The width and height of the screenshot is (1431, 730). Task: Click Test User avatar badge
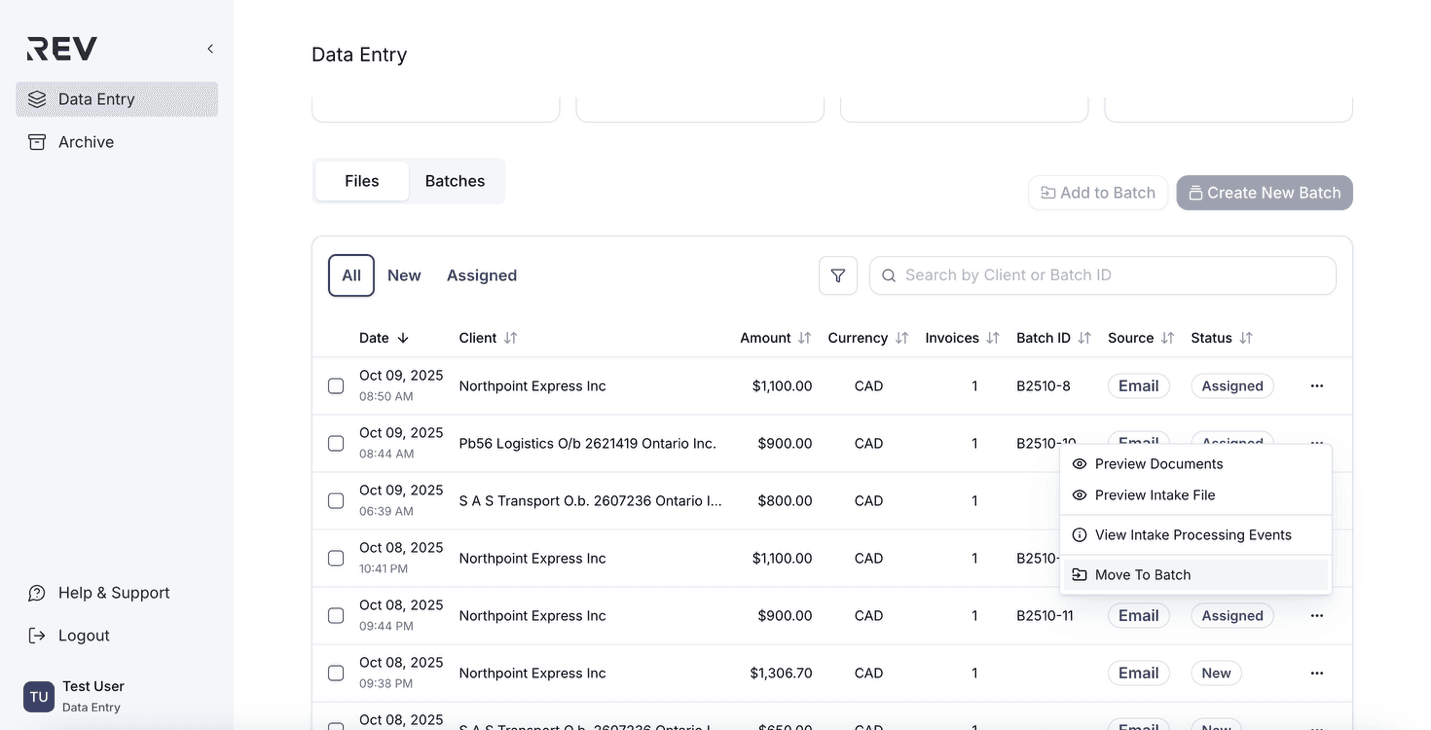pos(39,696)
